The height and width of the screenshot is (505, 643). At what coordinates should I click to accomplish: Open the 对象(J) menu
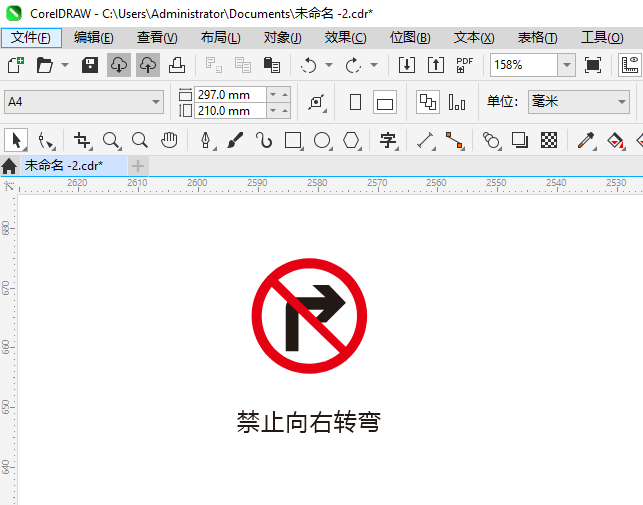click(283, 38)
